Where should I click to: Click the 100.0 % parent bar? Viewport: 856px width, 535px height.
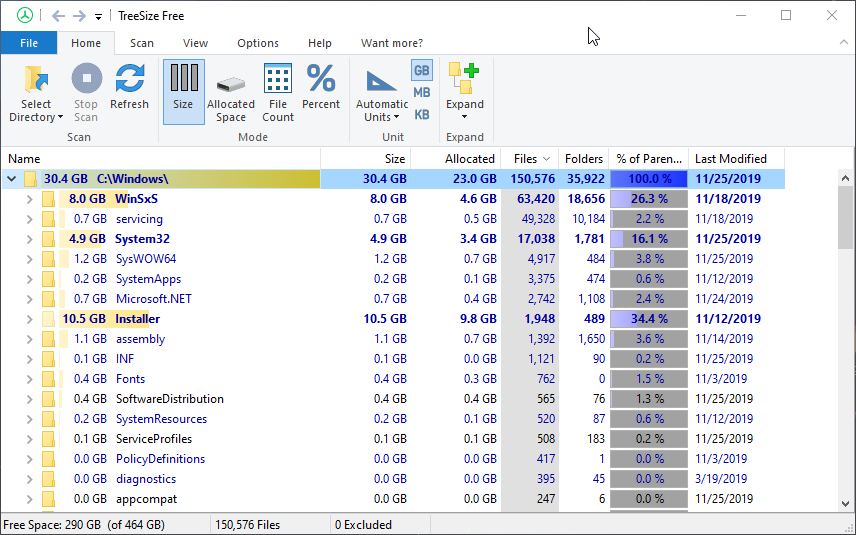649,179
